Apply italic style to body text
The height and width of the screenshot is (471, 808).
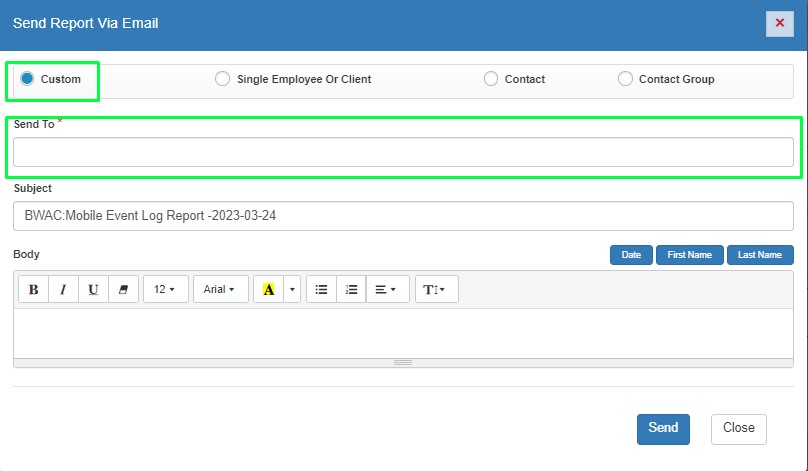click(63, 289)
